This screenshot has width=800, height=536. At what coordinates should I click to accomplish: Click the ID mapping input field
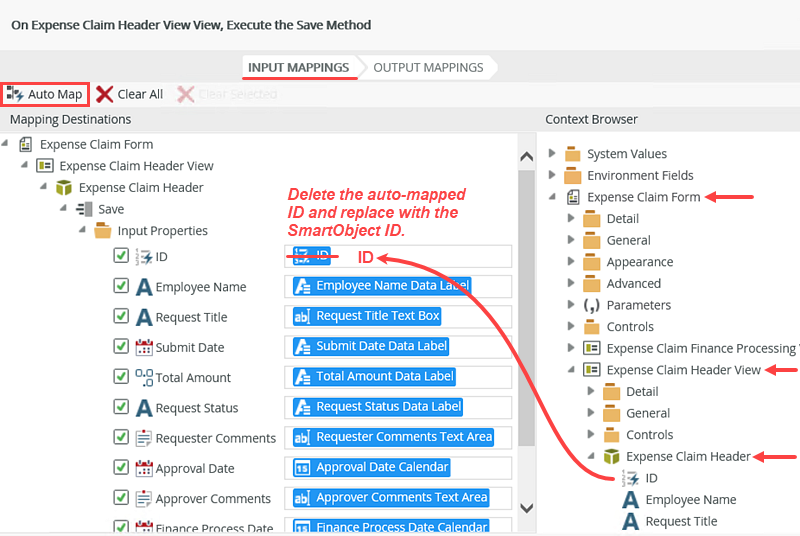398,256
